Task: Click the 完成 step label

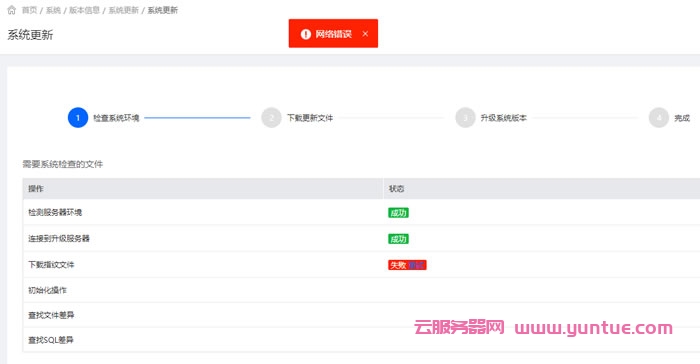Action: (682, 118)
